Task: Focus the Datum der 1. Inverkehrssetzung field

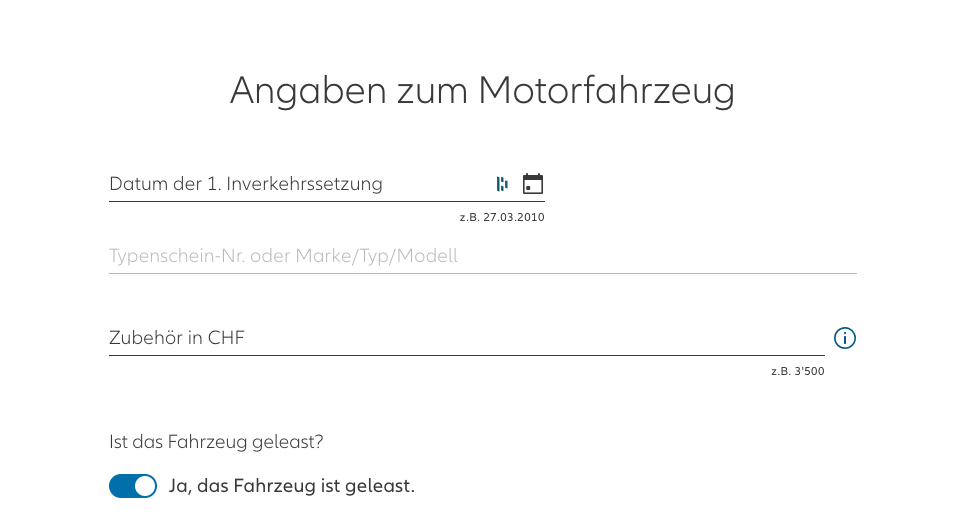Action: (300, 185)
